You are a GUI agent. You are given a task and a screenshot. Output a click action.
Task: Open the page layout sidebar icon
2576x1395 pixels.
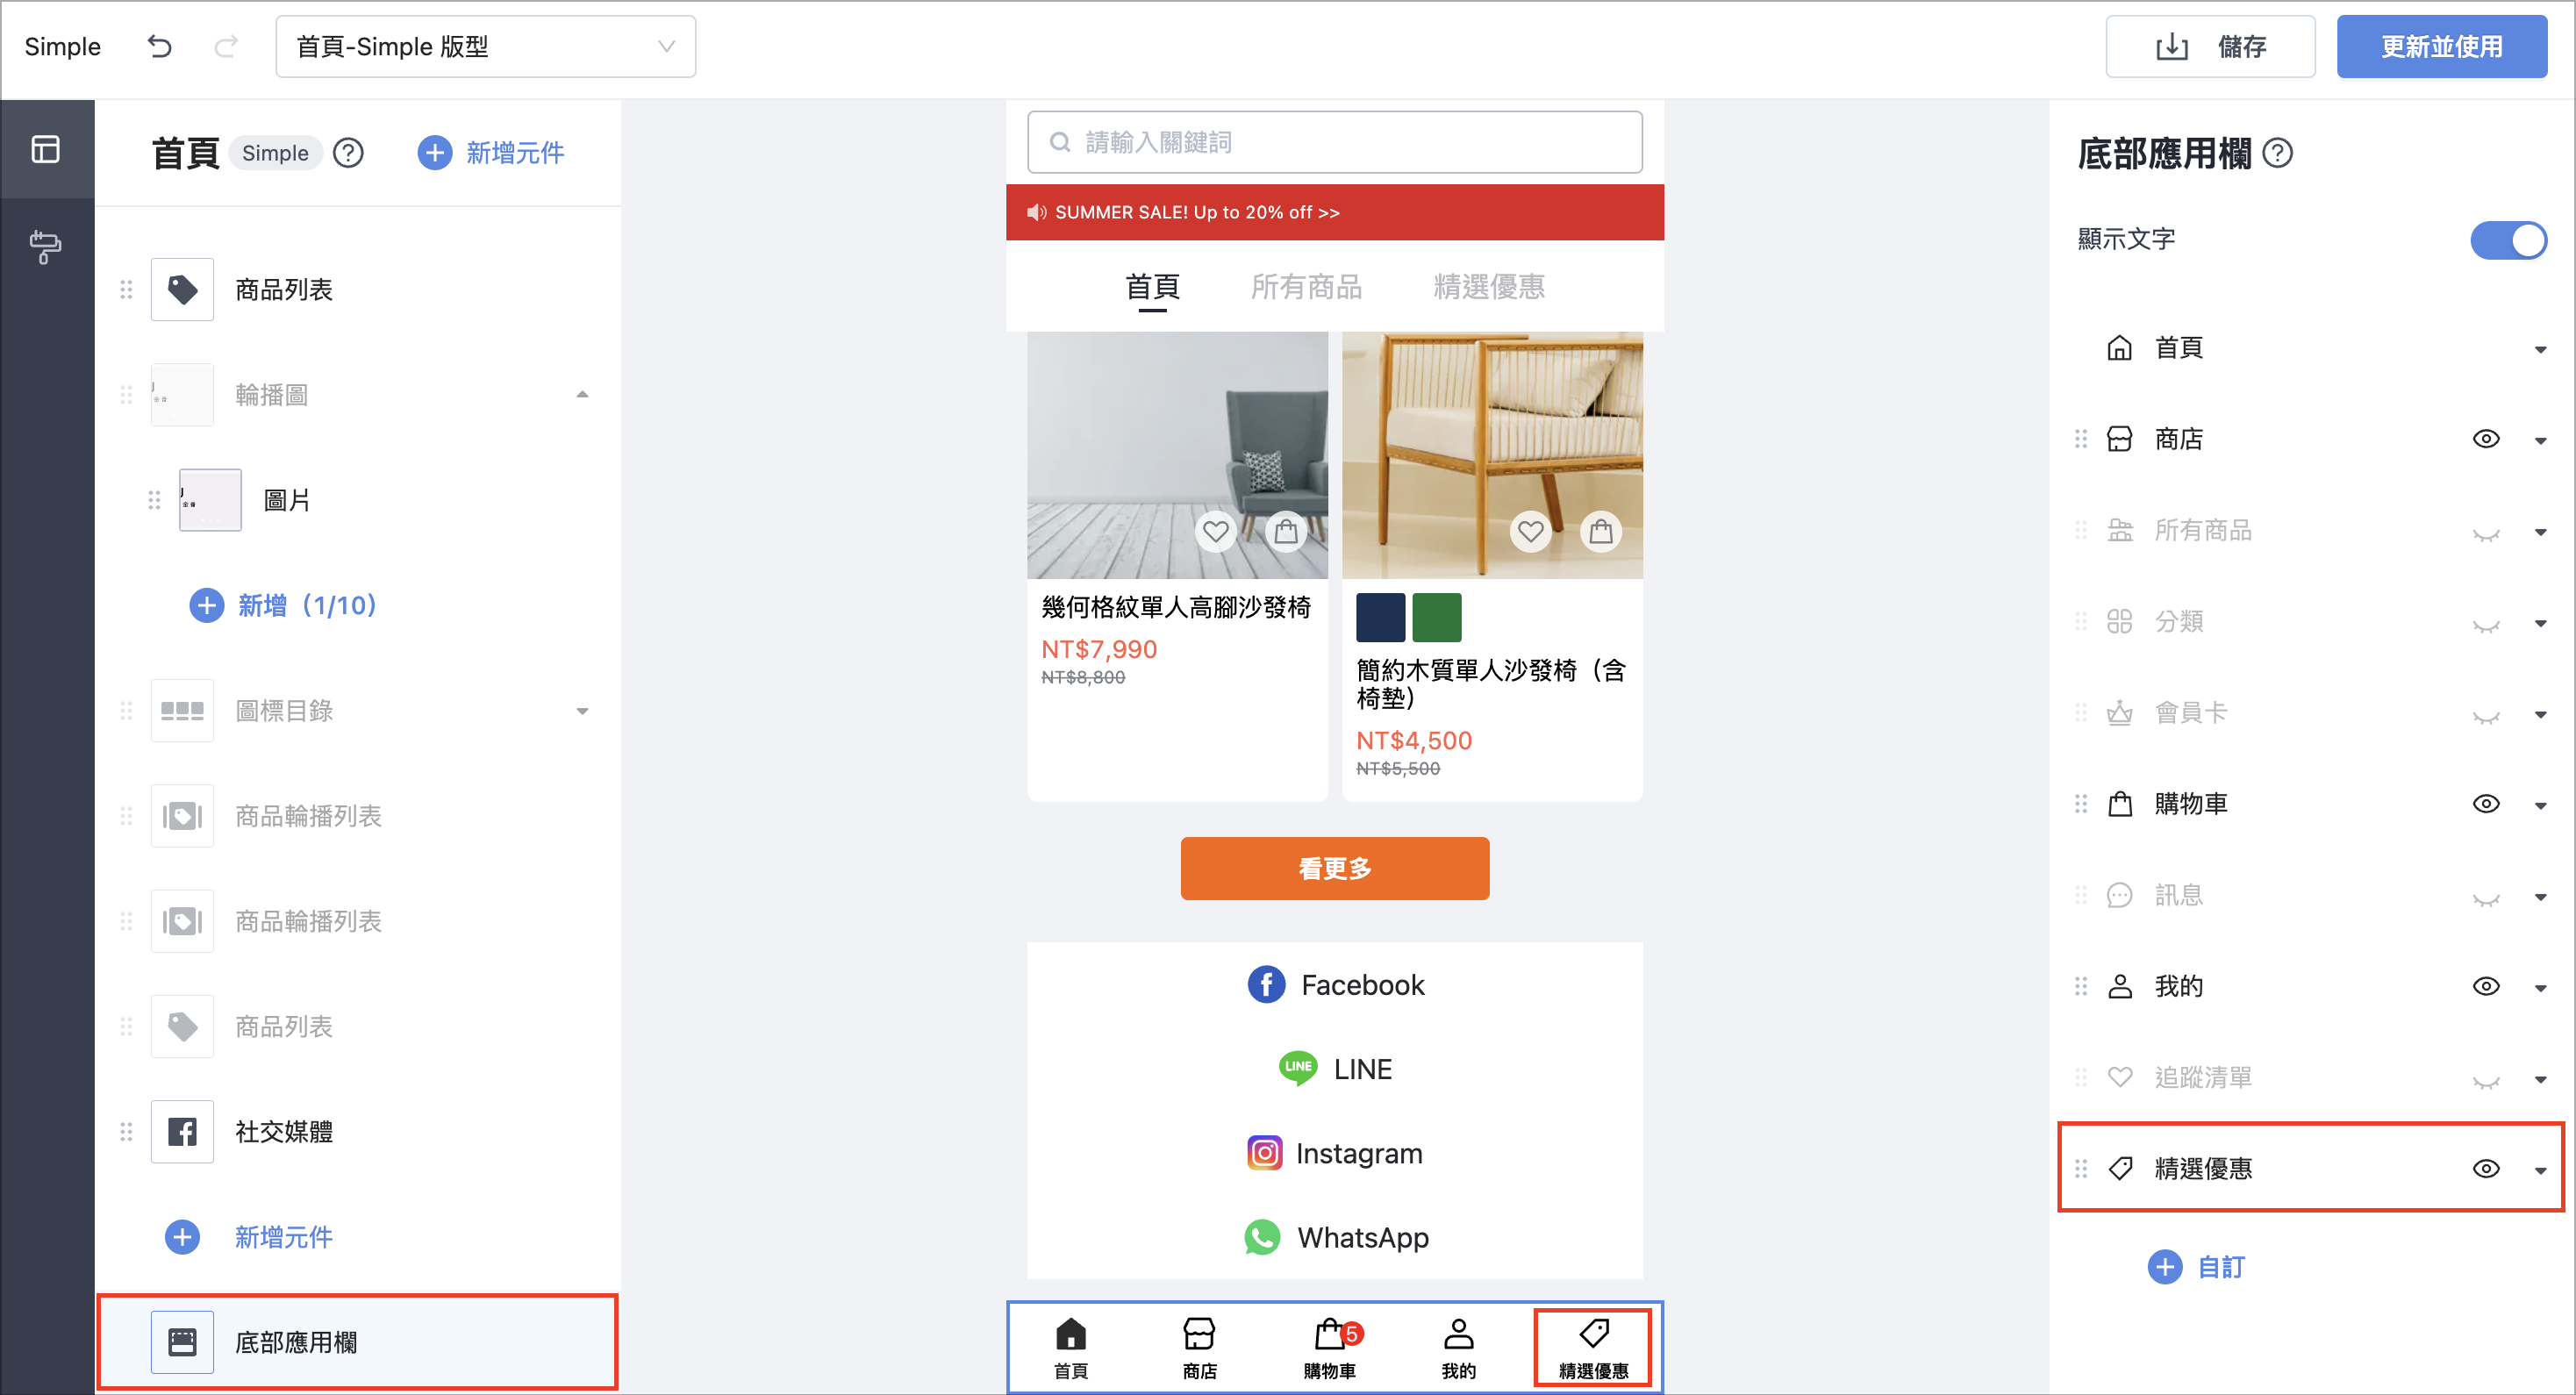click(x=46, y=149)
